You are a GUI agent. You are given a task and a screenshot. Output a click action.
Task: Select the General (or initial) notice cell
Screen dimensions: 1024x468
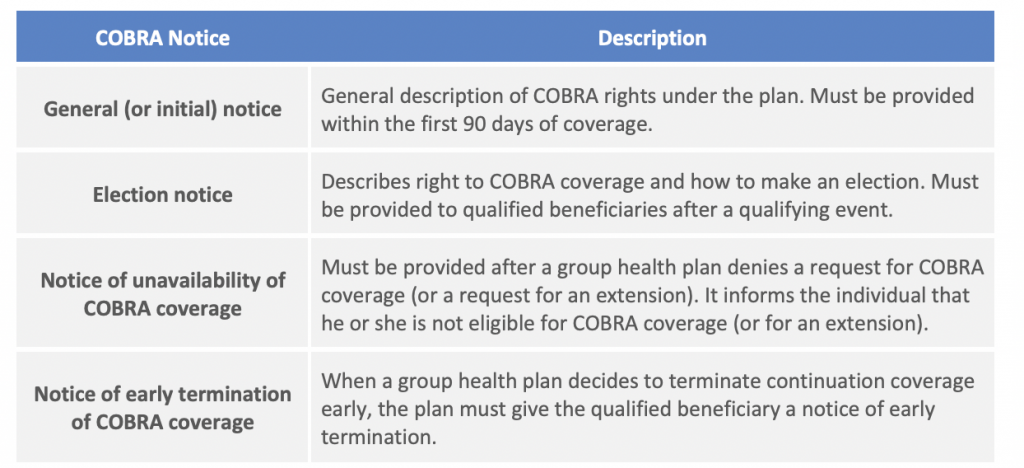pos(163,108)
